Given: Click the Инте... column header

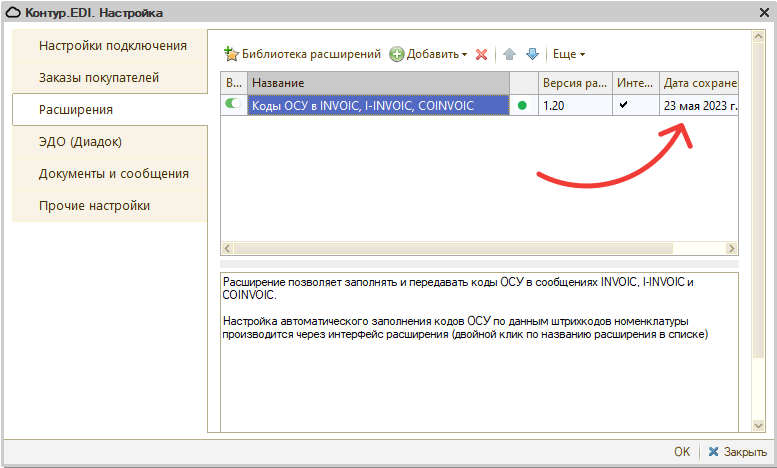Looking at the screenshot, I should pyautogui.click(x=636, y=83).
